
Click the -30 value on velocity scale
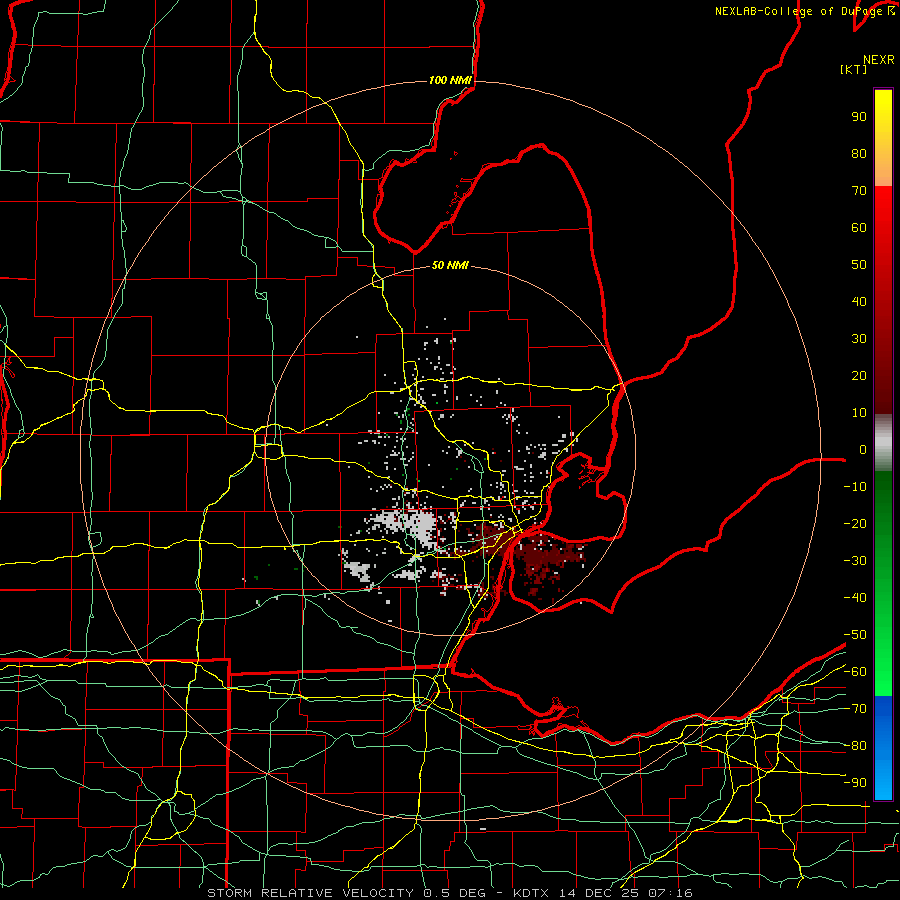tap(855, 561)
